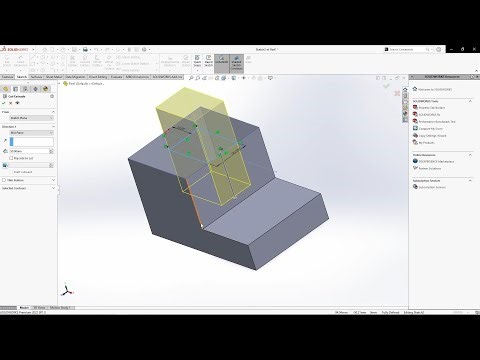
Task: Open Copy Settings Wizard link
Action: click(432, 136)
